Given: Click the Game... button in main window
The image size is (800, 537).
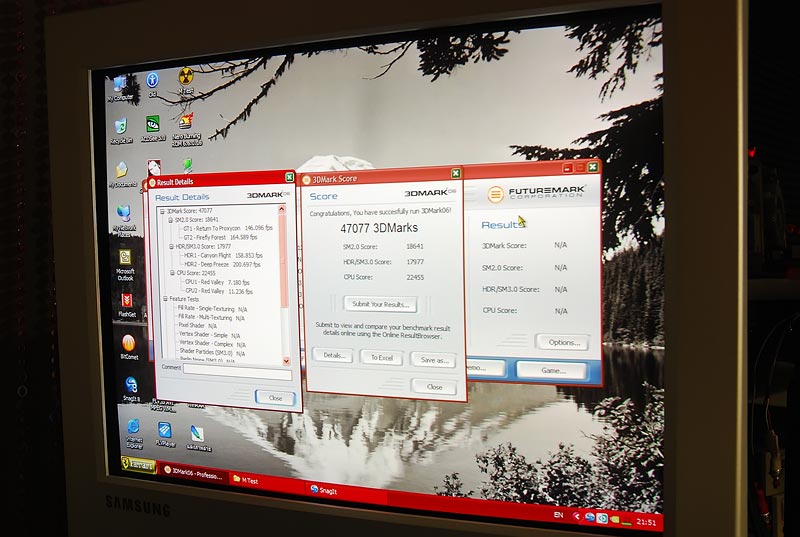Looking at the screenshot, I should pyautogui.click(x=553, y=370).
